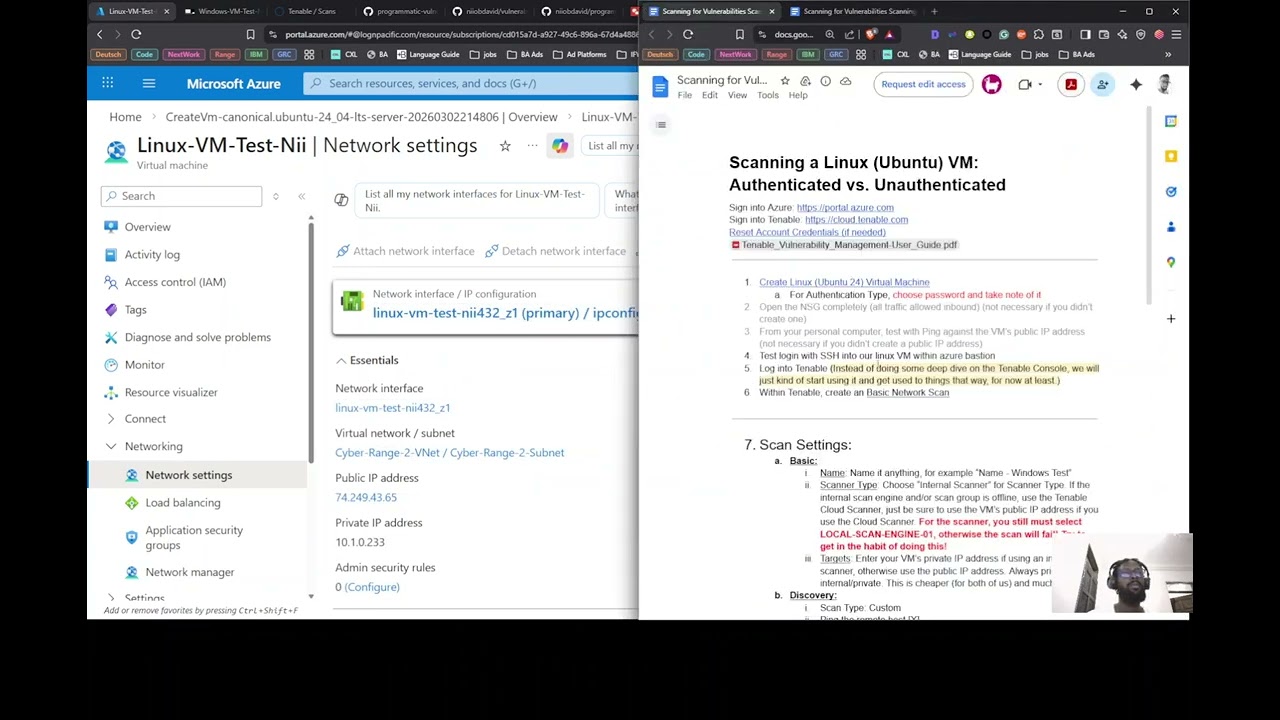Open the portal.azure.com link in the document

pyautogui.click(x=845, y=208)
